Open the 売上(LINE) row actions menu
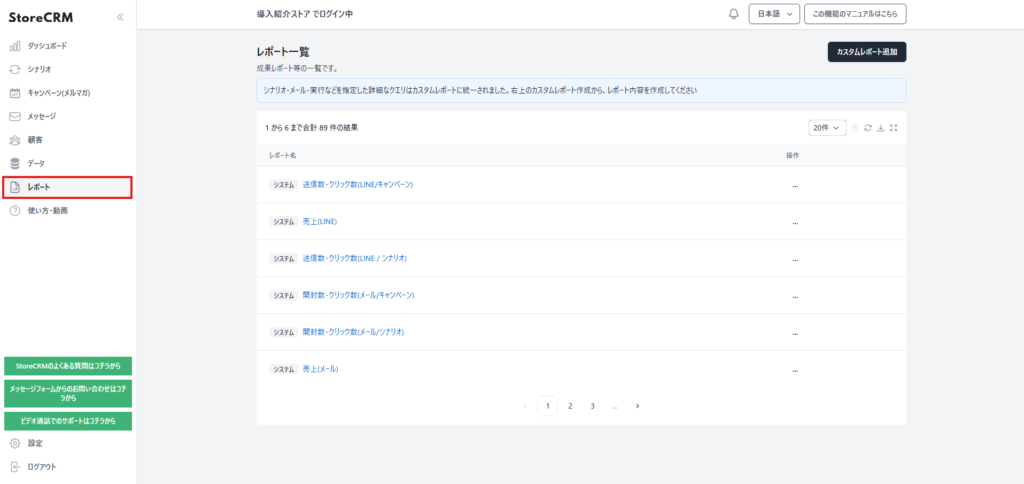The image size is (1024, 484). click(795, 222)
